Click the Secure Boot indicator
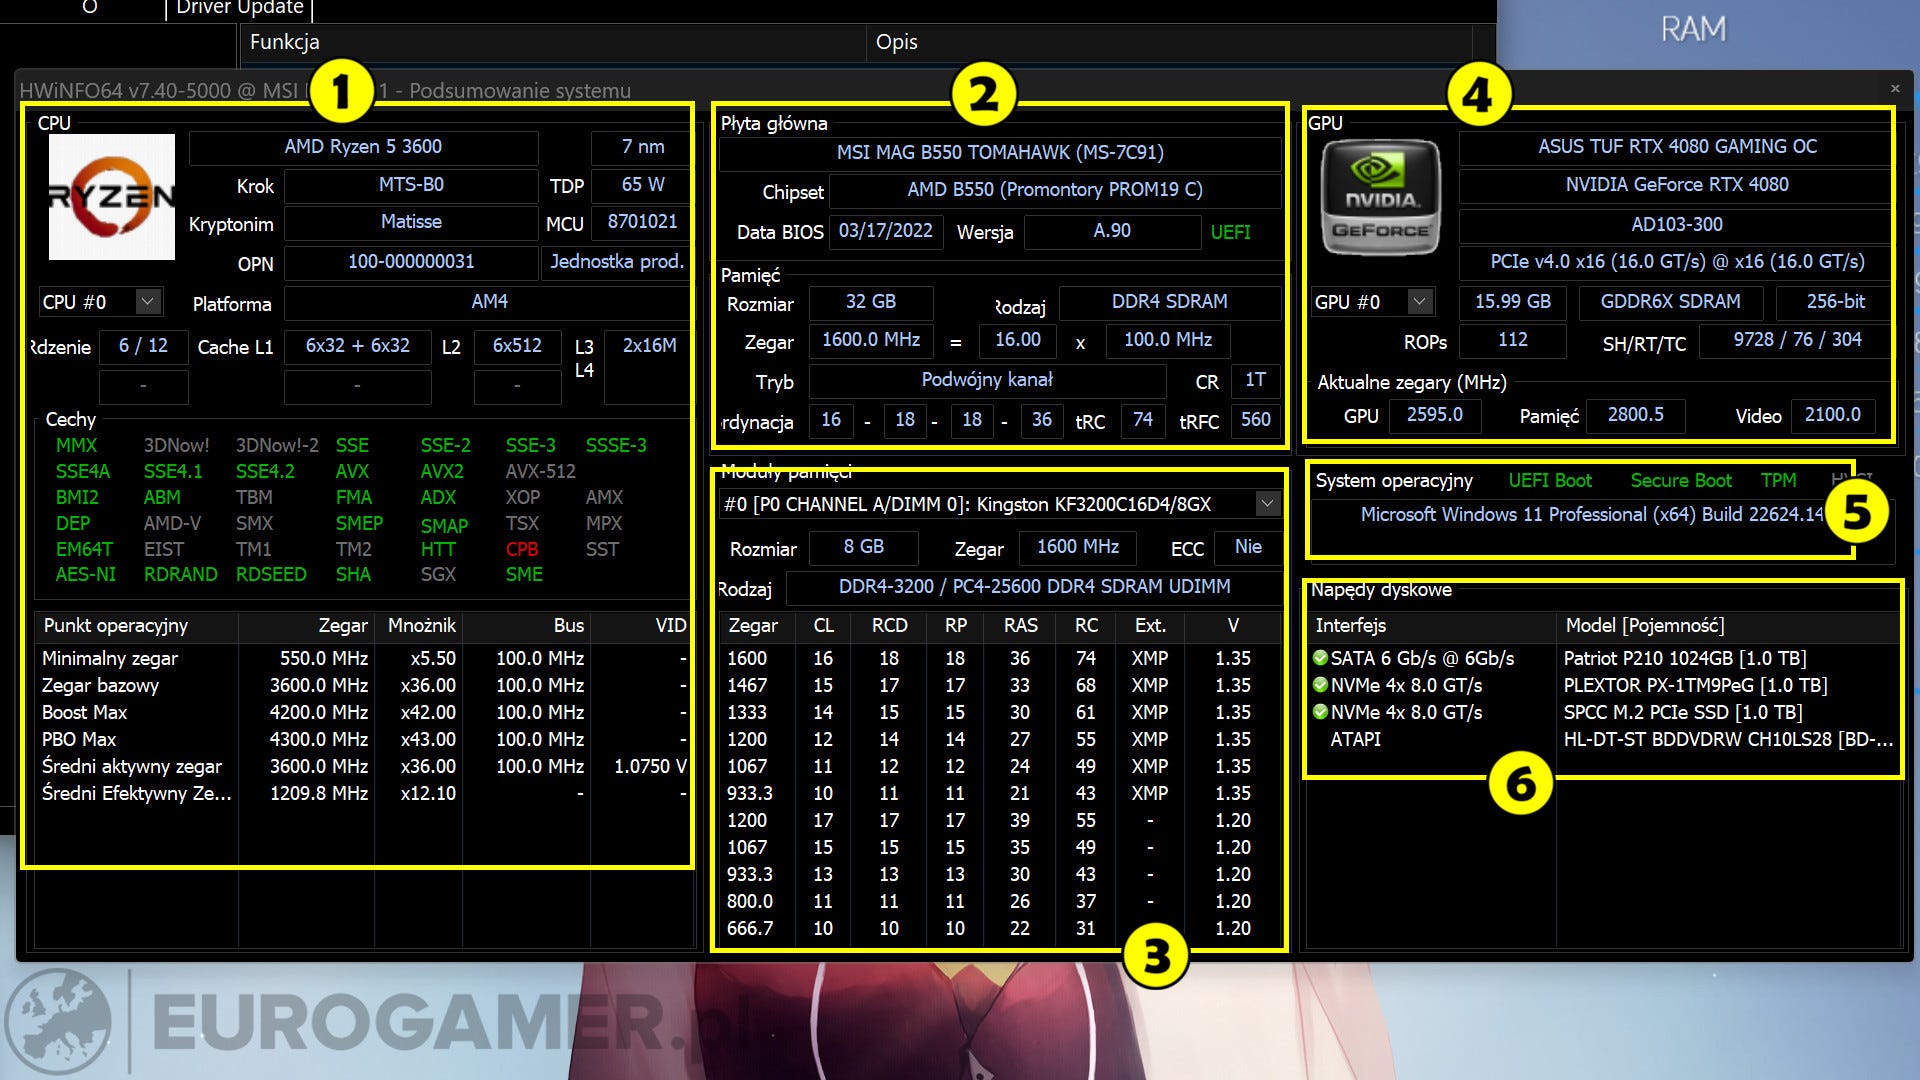The height and width of the screenshot is (1080, 1920). [x=1681, y=481]
